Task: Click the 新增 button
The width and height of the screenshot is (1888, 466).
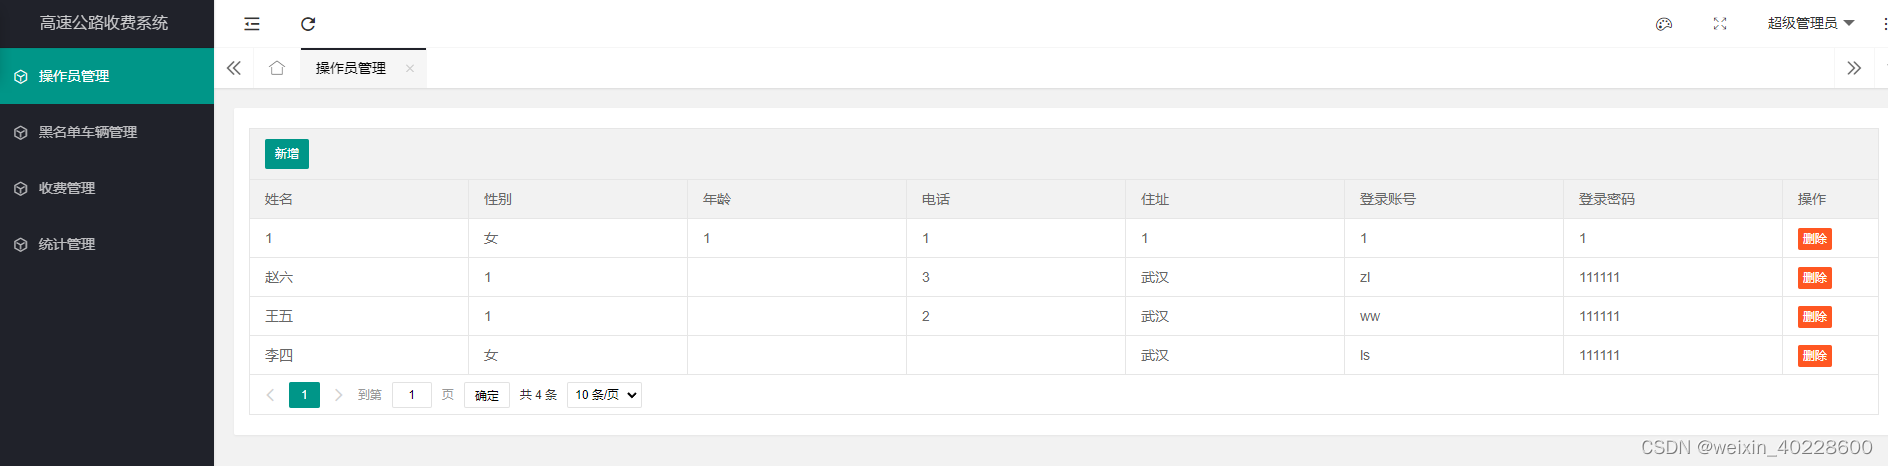Action: [287, 154]
